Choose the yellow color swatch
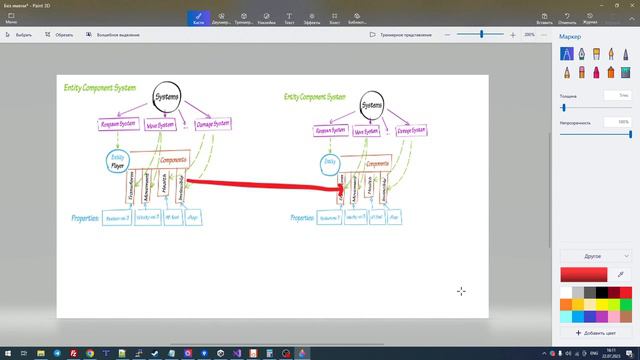 pyautogui.click(x=602, y=304)
